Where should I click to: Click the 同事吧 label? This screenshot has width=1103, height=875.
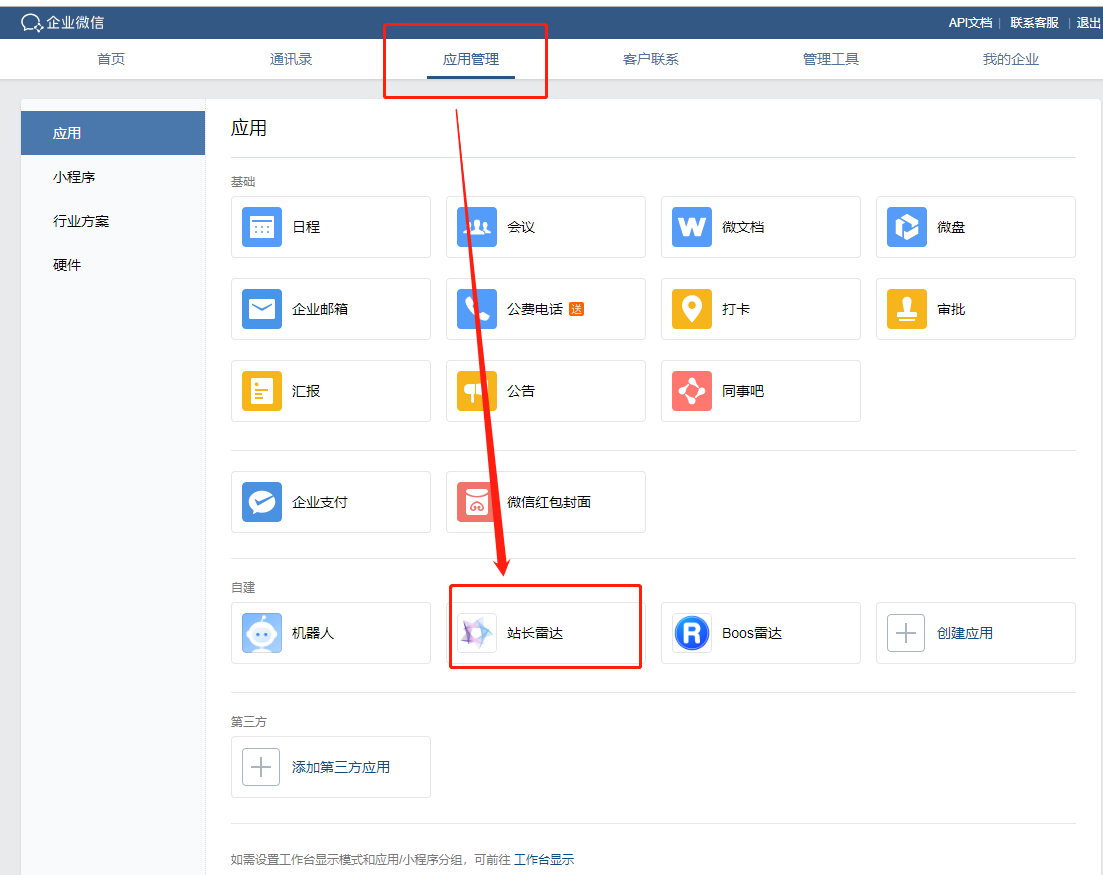[x=743, y=391]
